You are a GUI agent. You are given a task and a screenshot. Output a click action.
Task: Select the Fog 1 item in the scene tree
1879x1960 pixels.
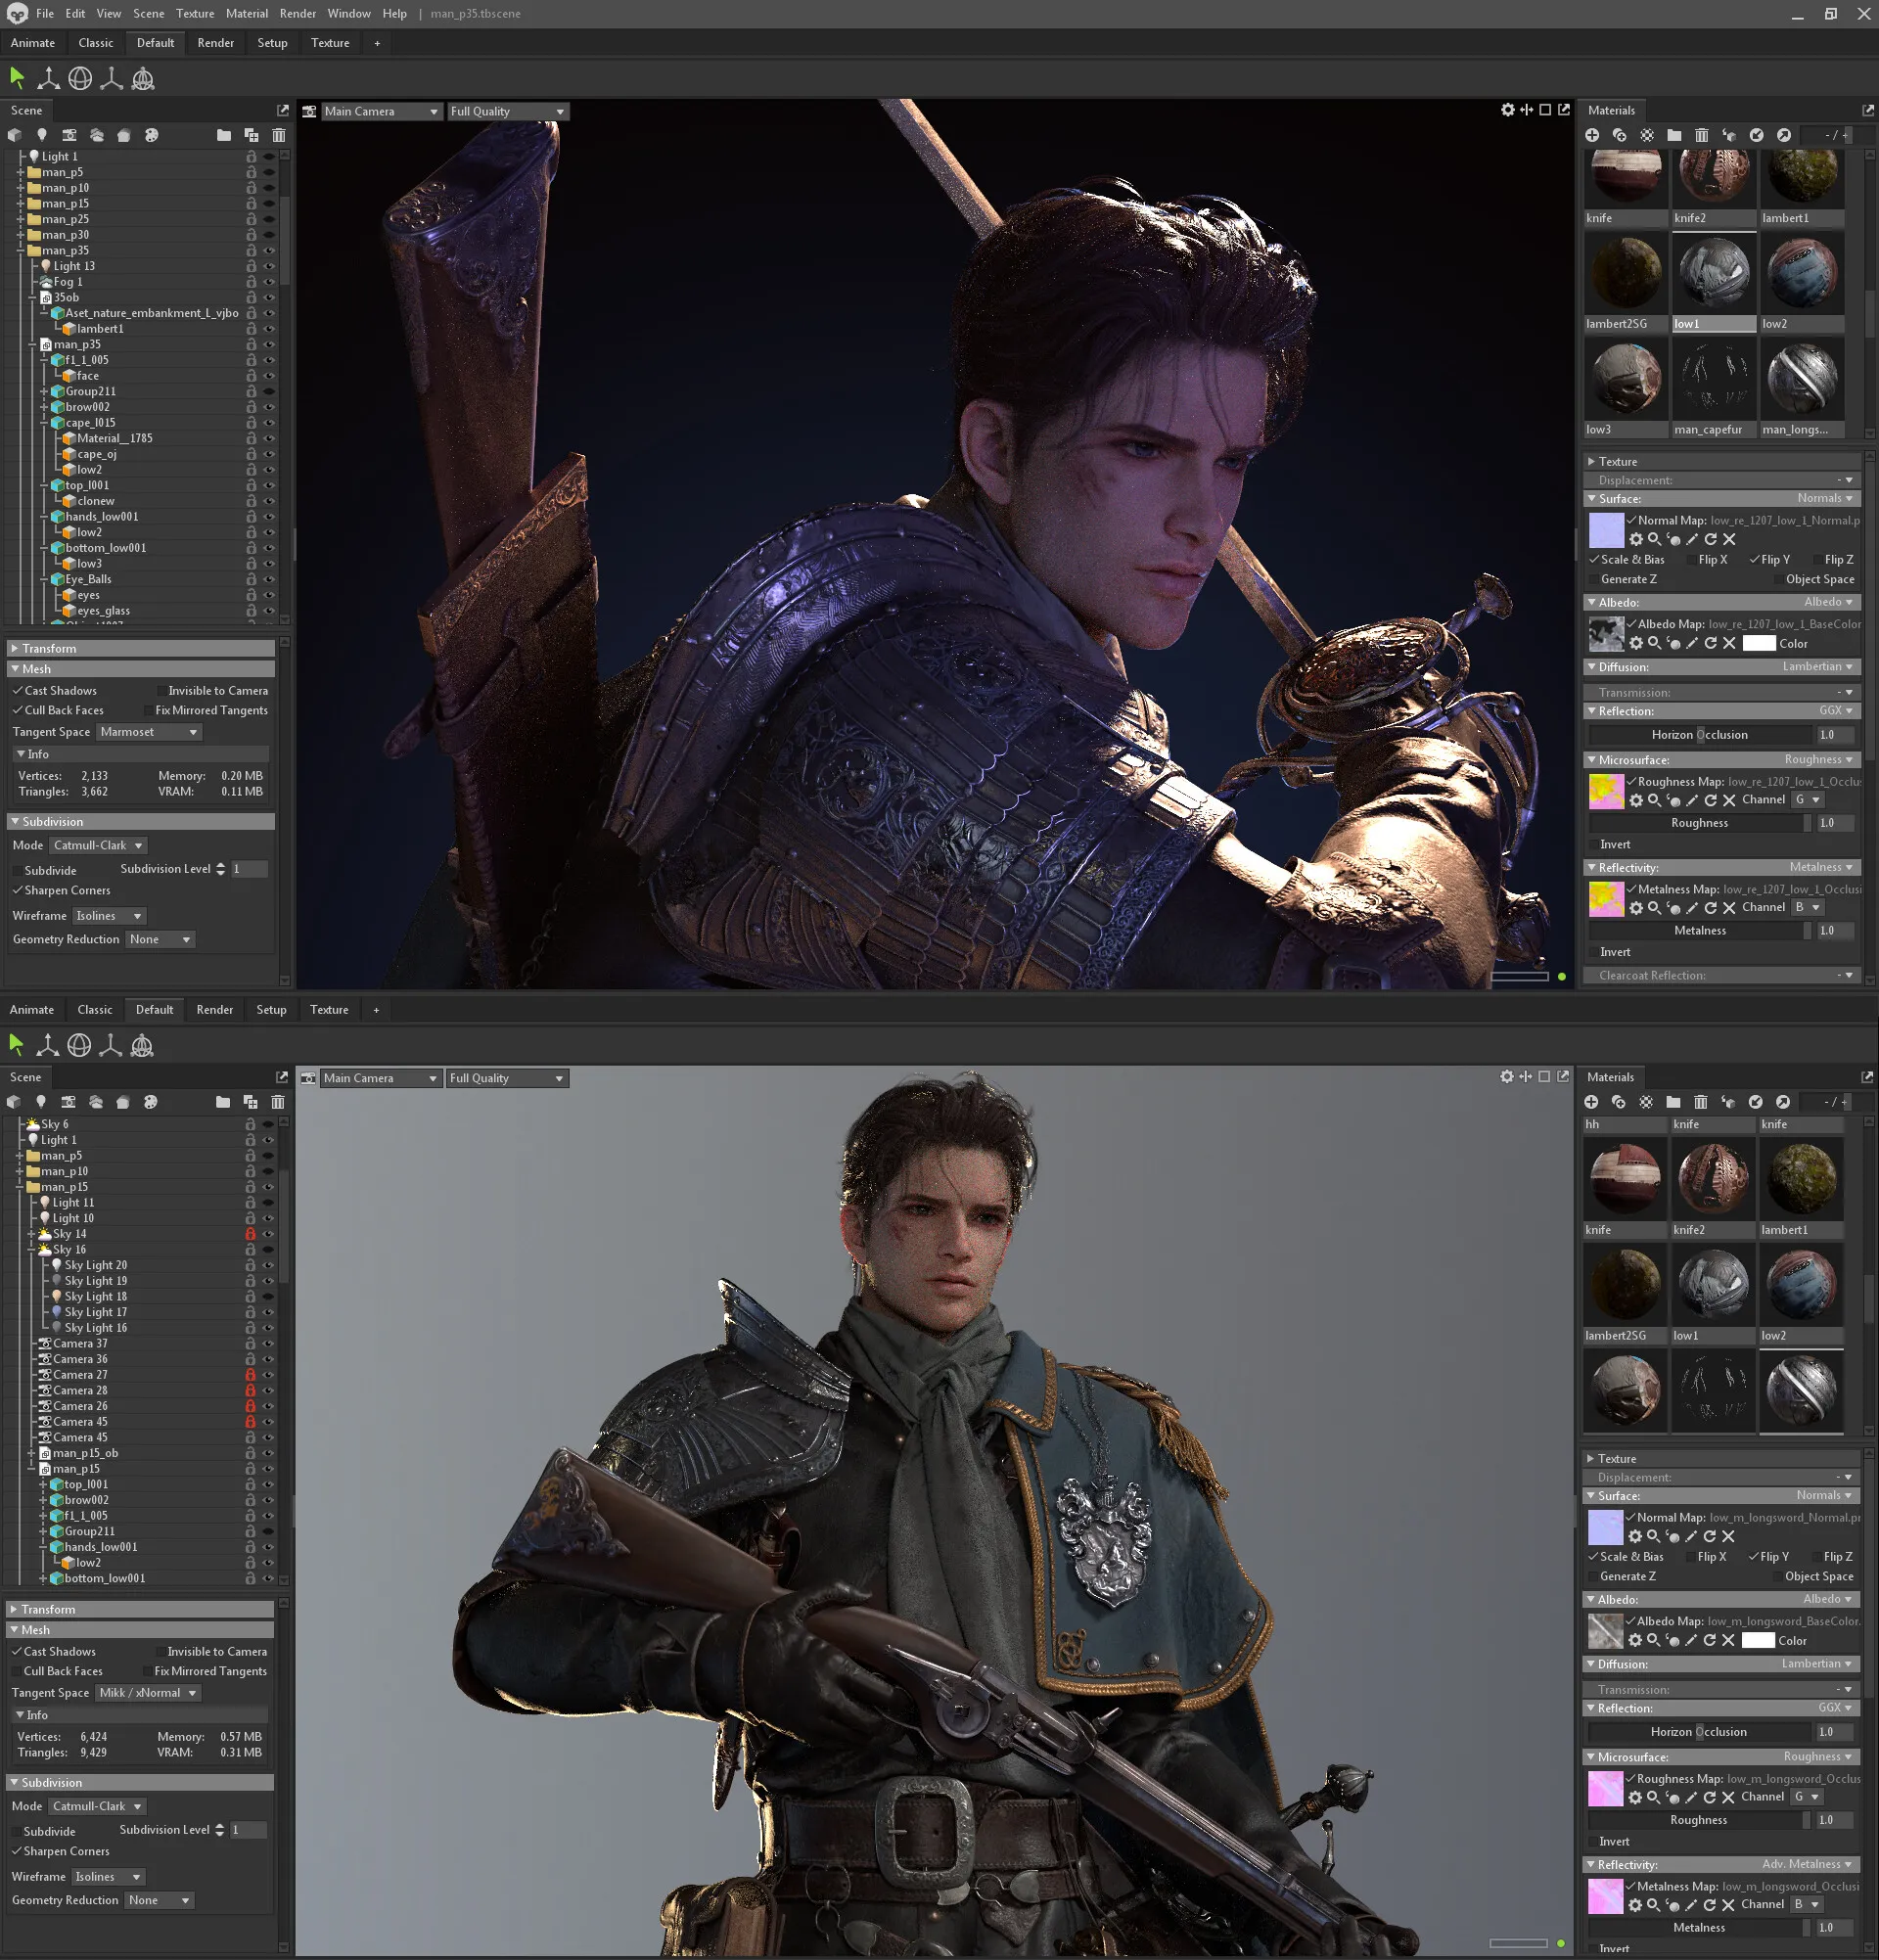68,282
